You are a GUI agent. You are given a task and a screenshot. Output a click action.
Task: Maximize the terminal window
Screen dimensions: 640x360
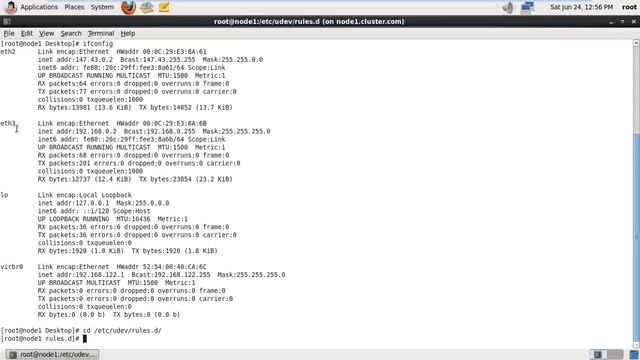tap(622, 22)
